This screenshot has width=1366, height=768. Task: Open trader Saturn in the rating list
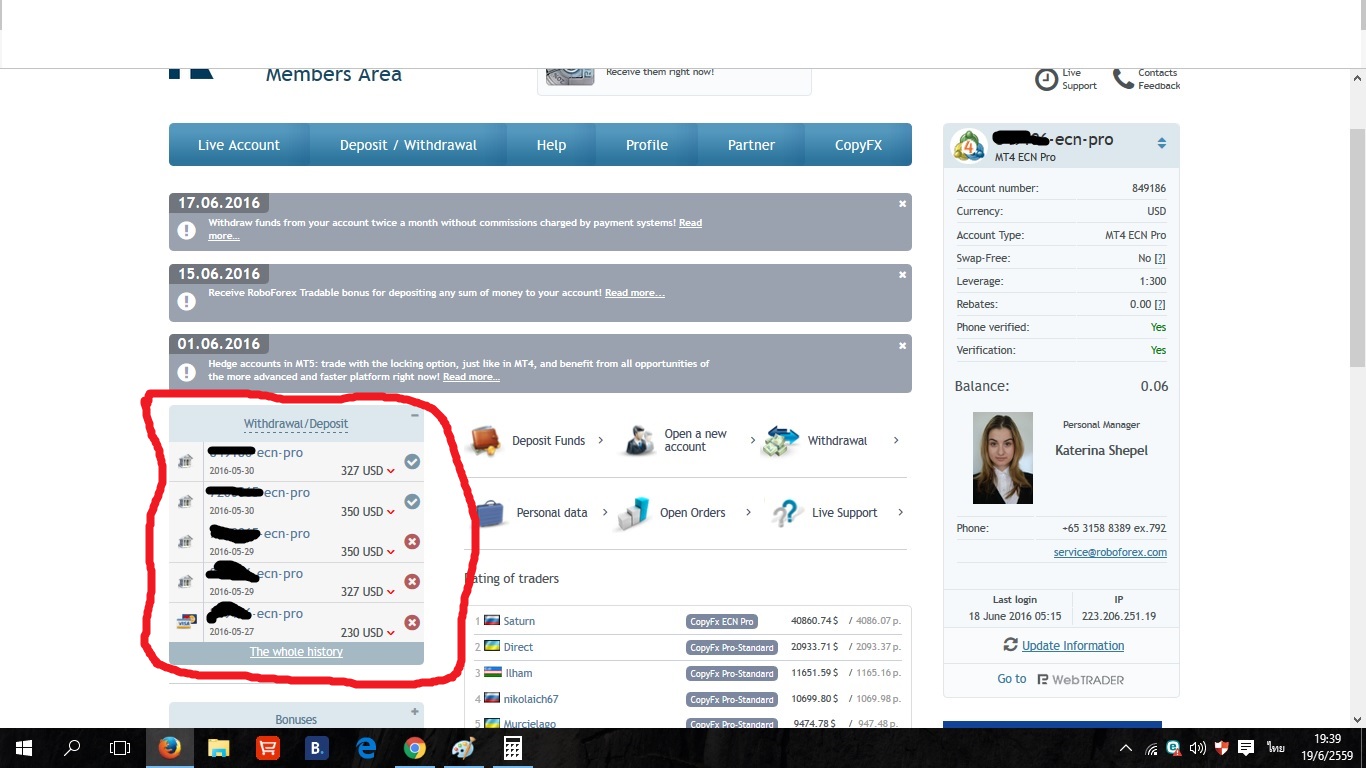[519, 621]
